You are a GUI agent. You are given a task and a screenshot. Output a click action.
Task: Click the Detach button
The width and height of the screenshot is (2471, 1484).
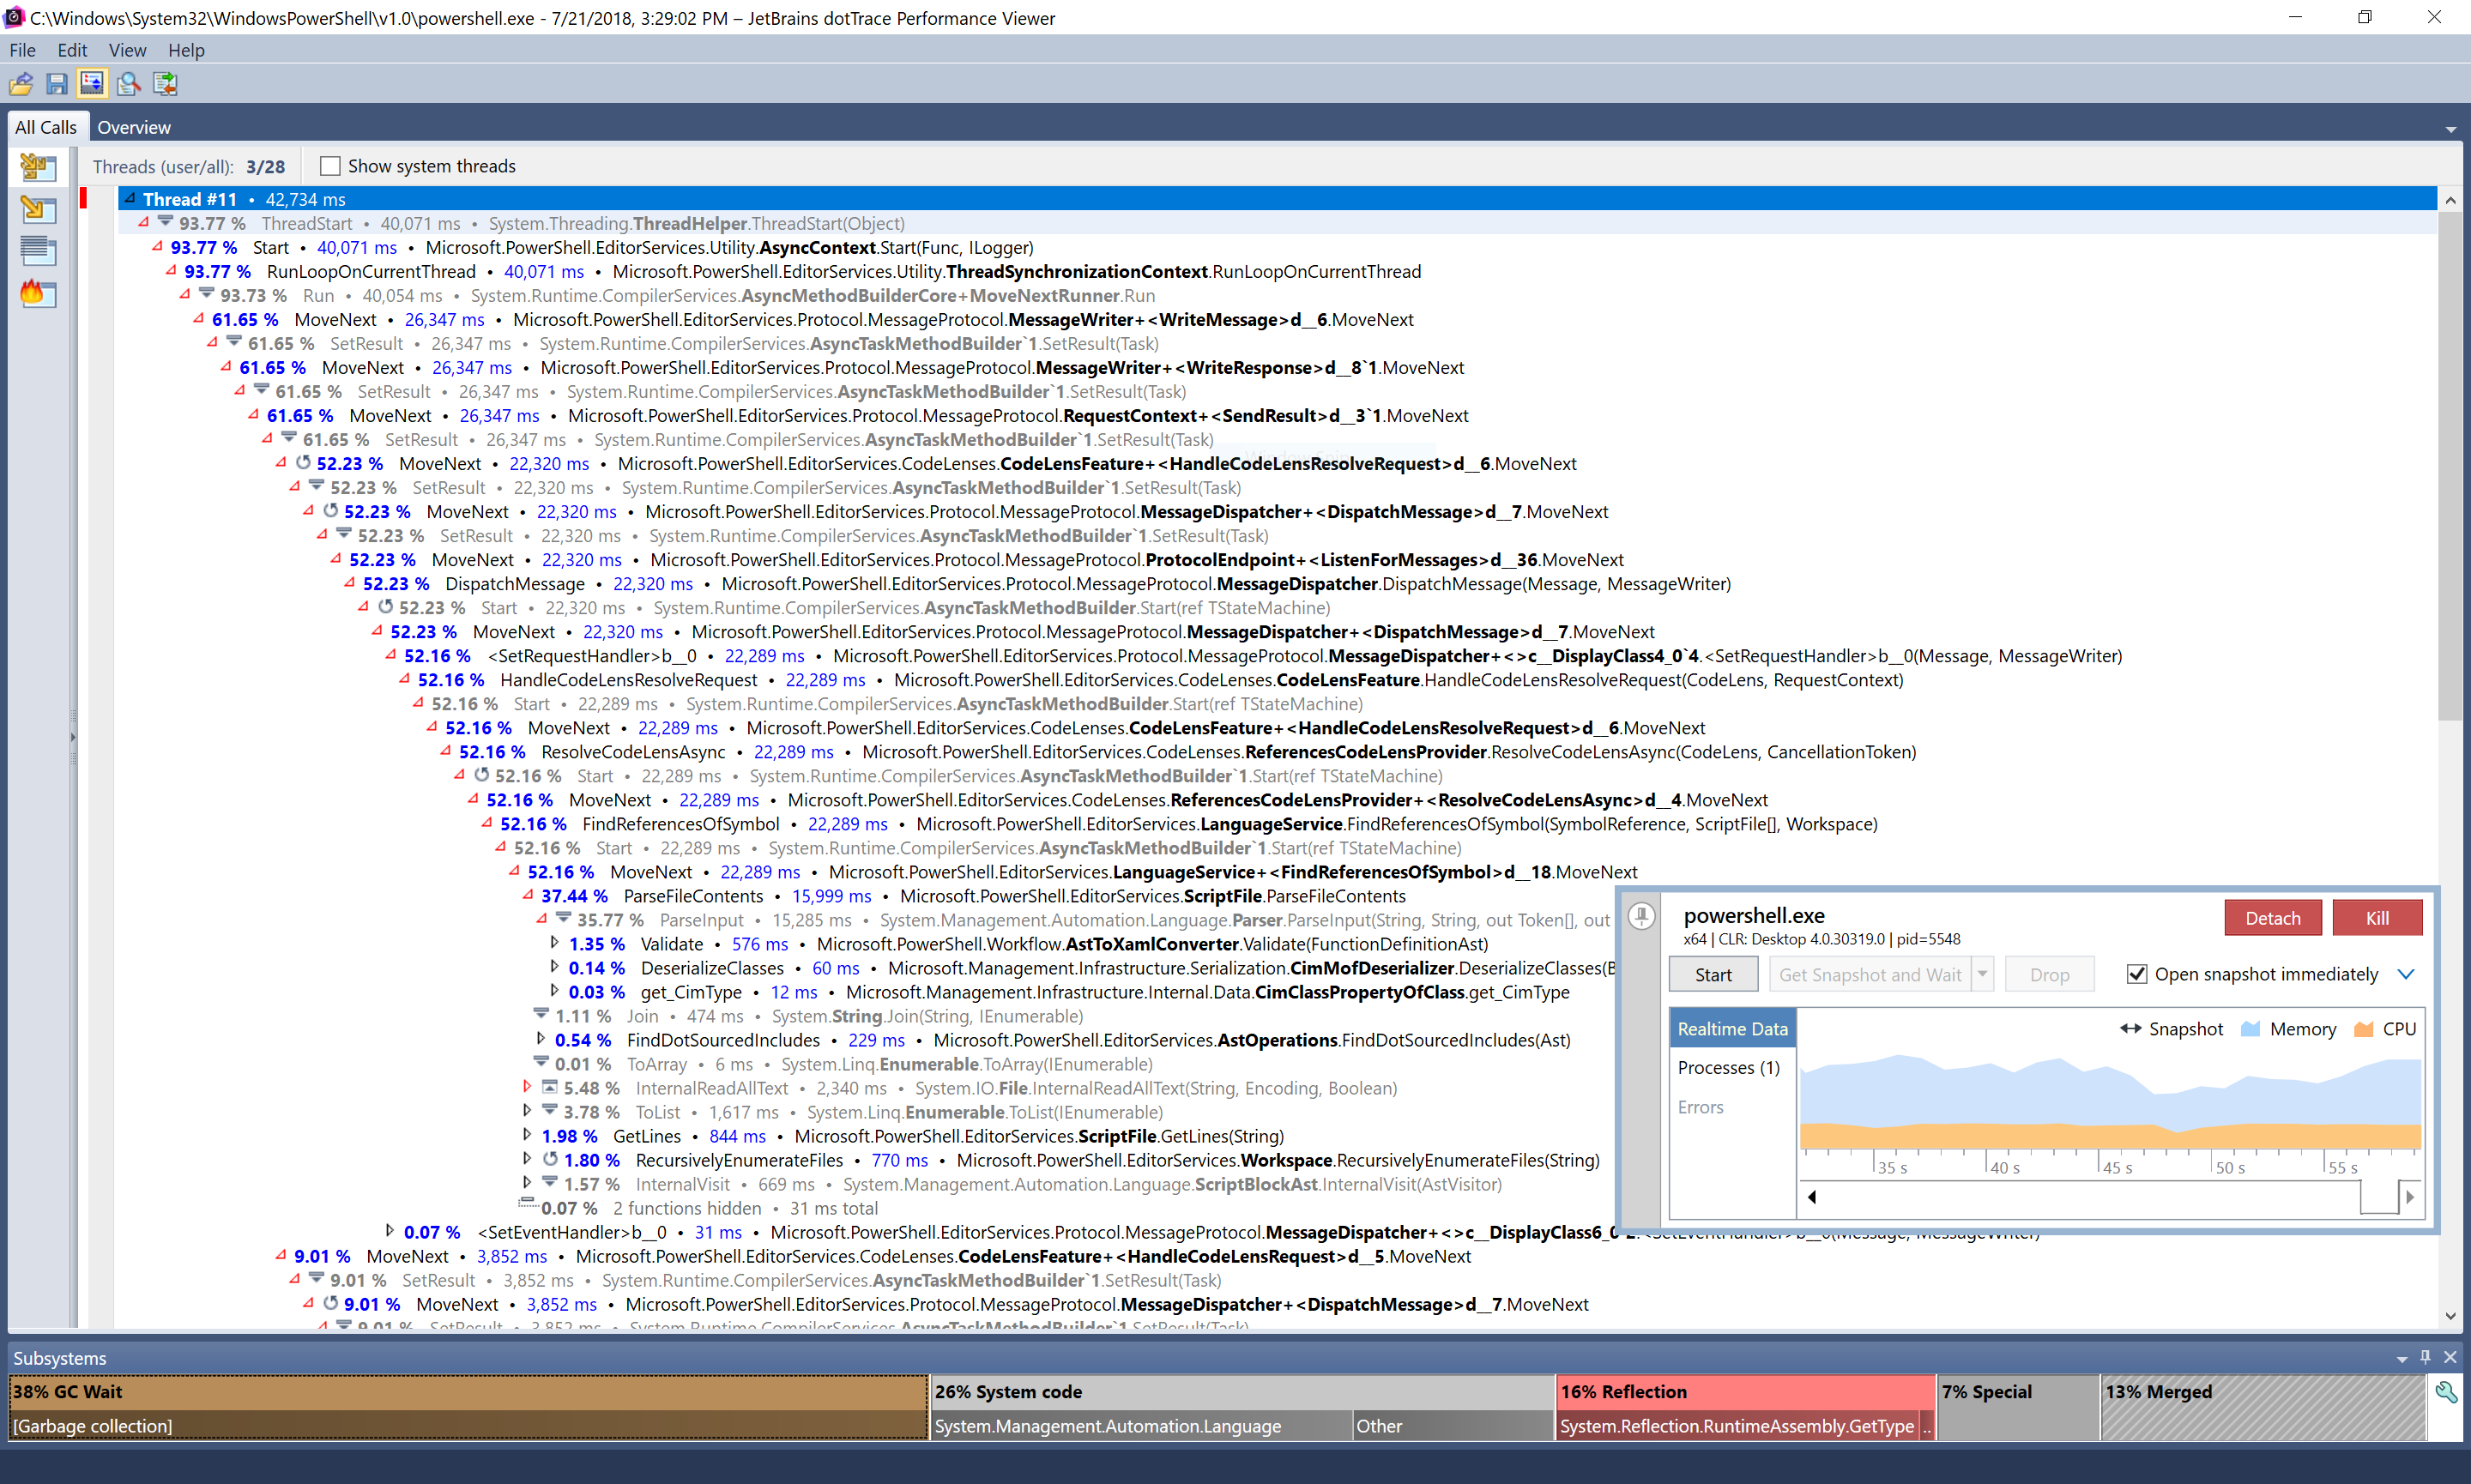(2272, 917)
